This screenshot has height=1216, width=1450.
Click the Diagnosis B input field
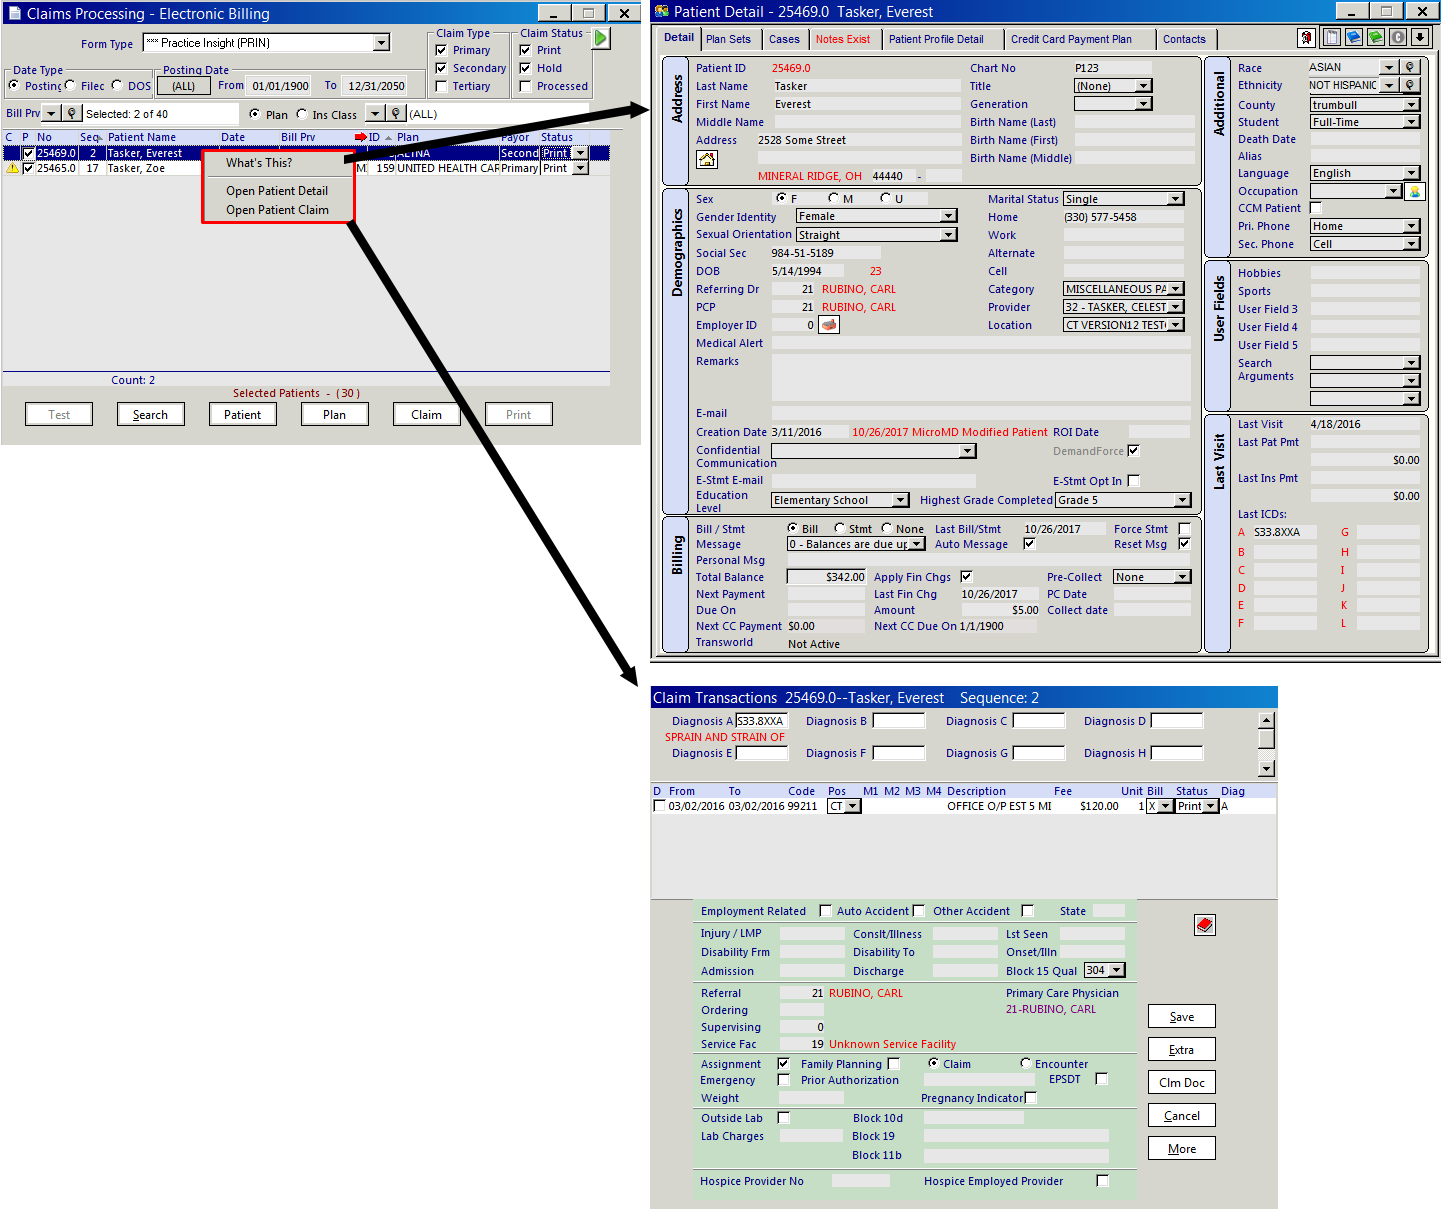point(899,721)
